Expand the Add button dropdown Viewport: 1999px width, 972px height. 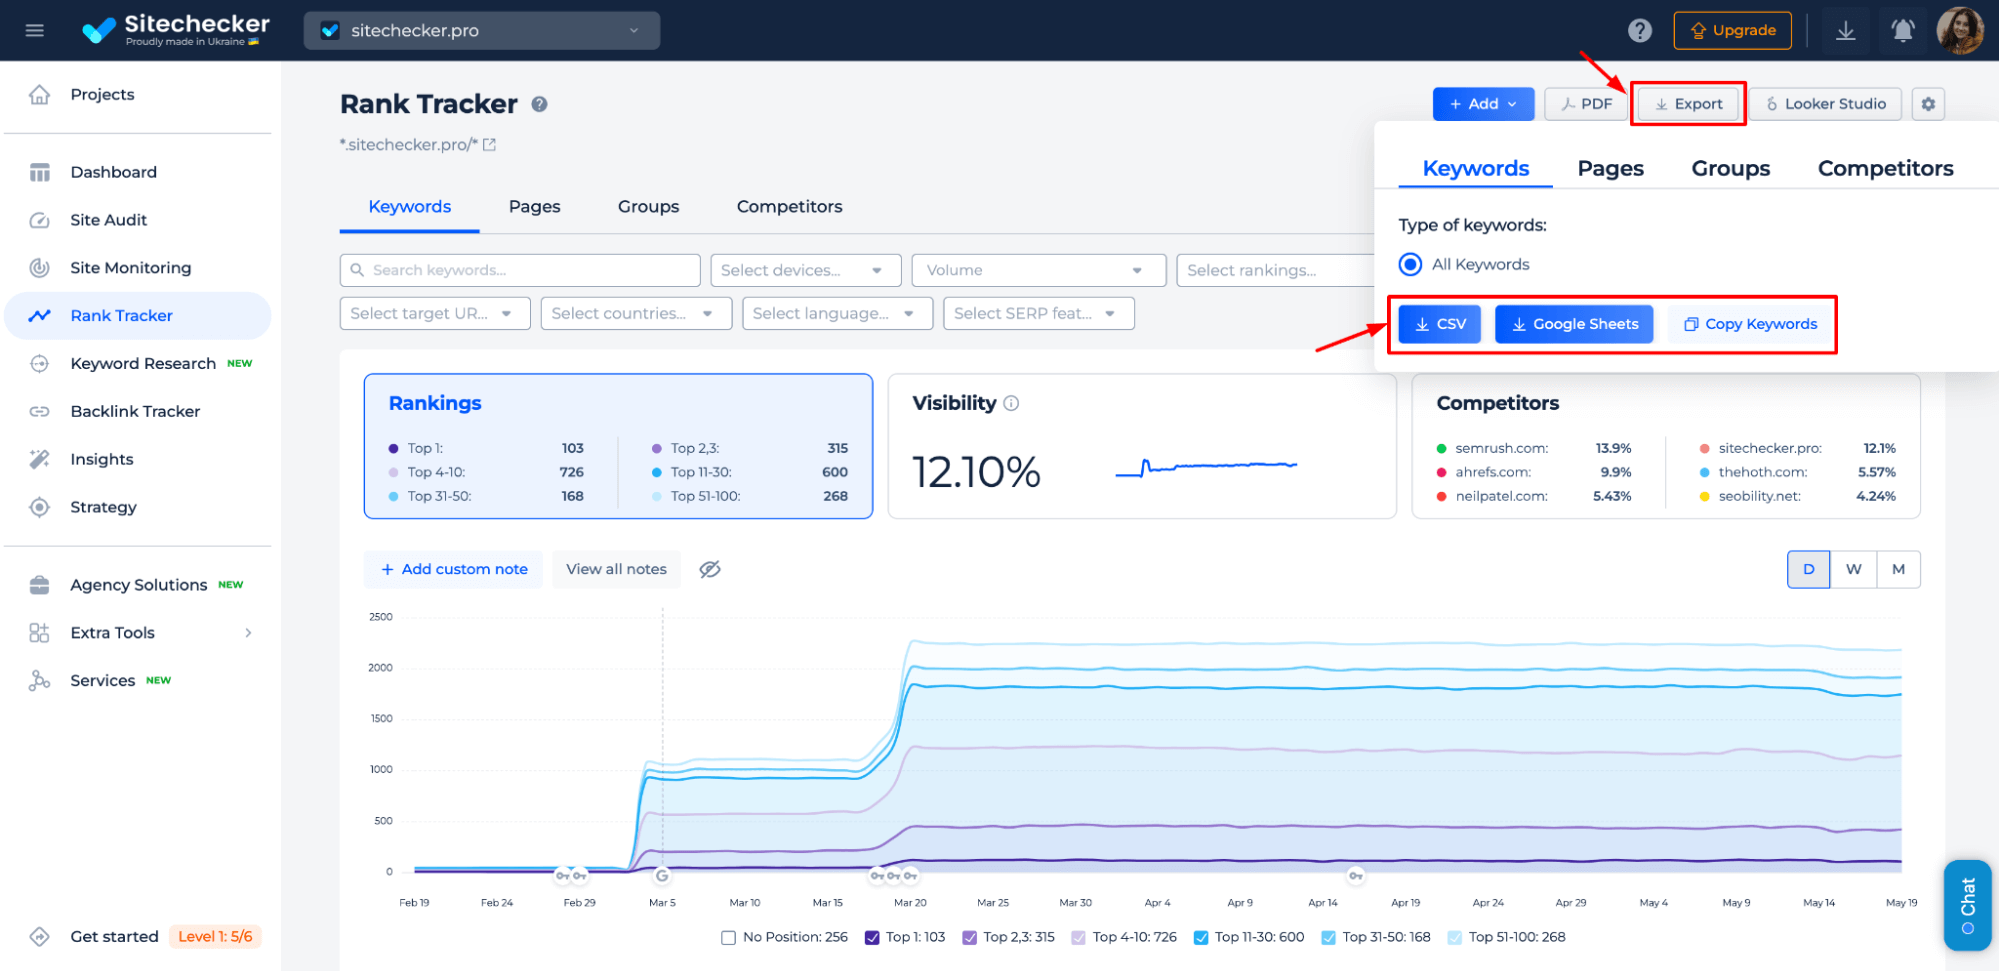pos(1483,104)
